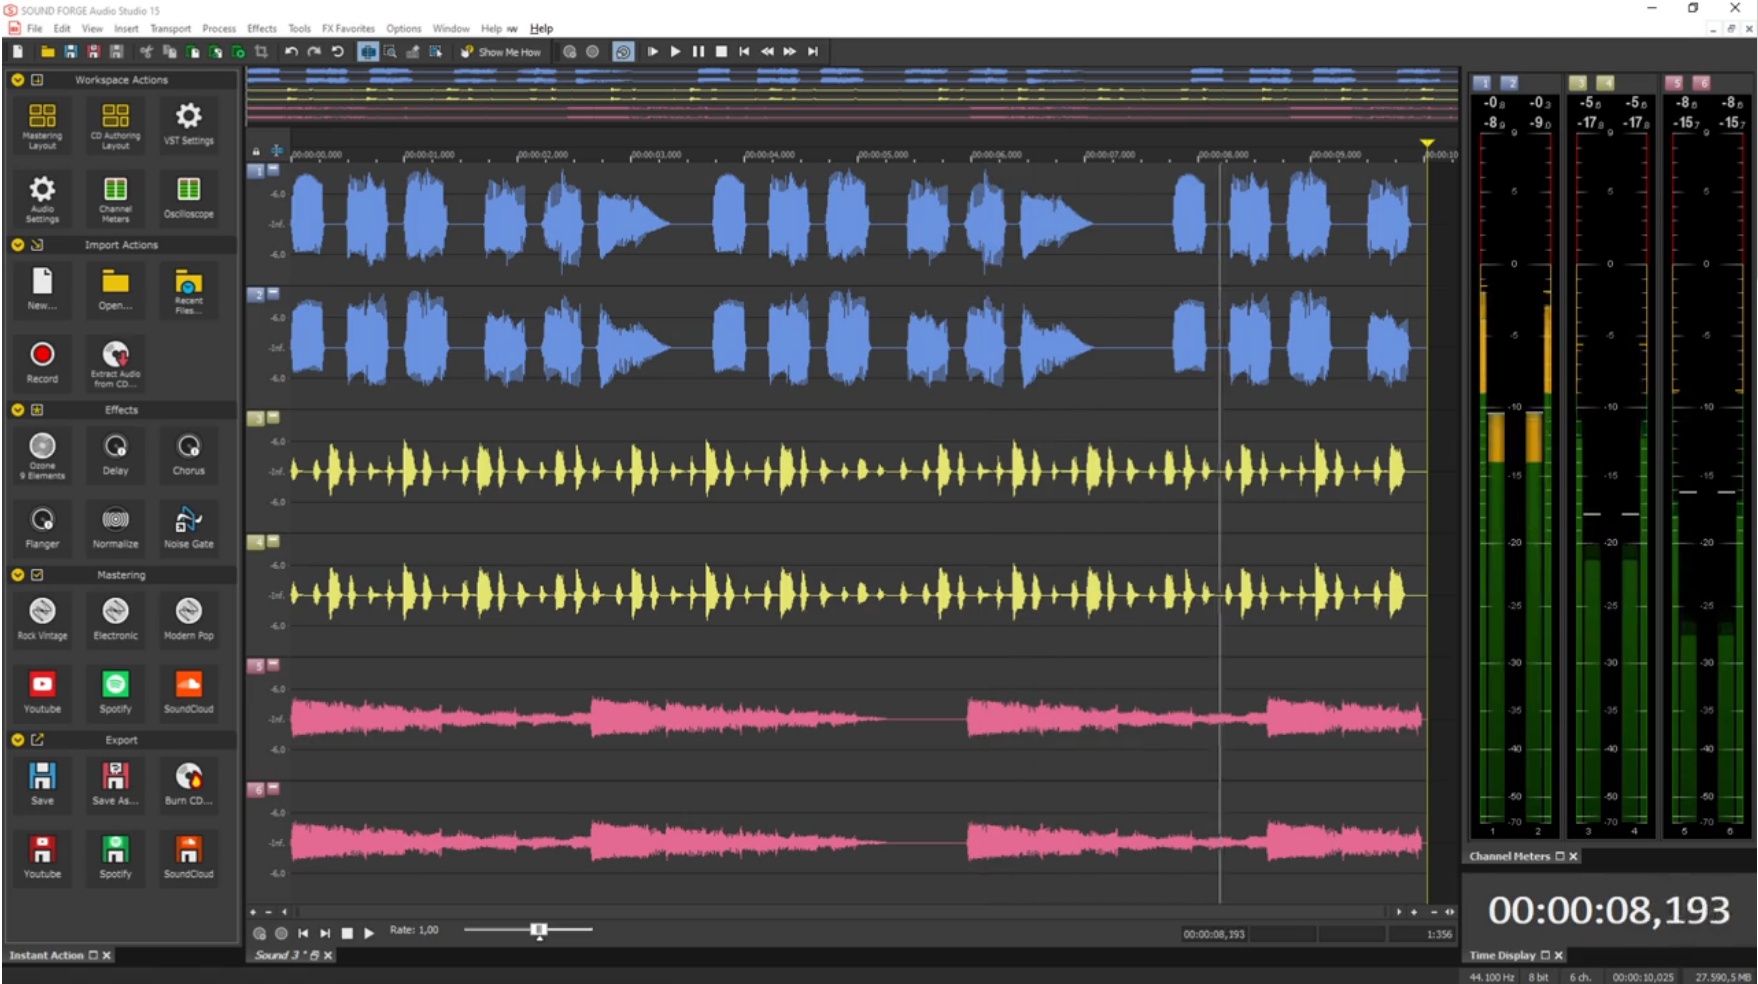Collapse track 5 with its minimize button

[272, 665]
